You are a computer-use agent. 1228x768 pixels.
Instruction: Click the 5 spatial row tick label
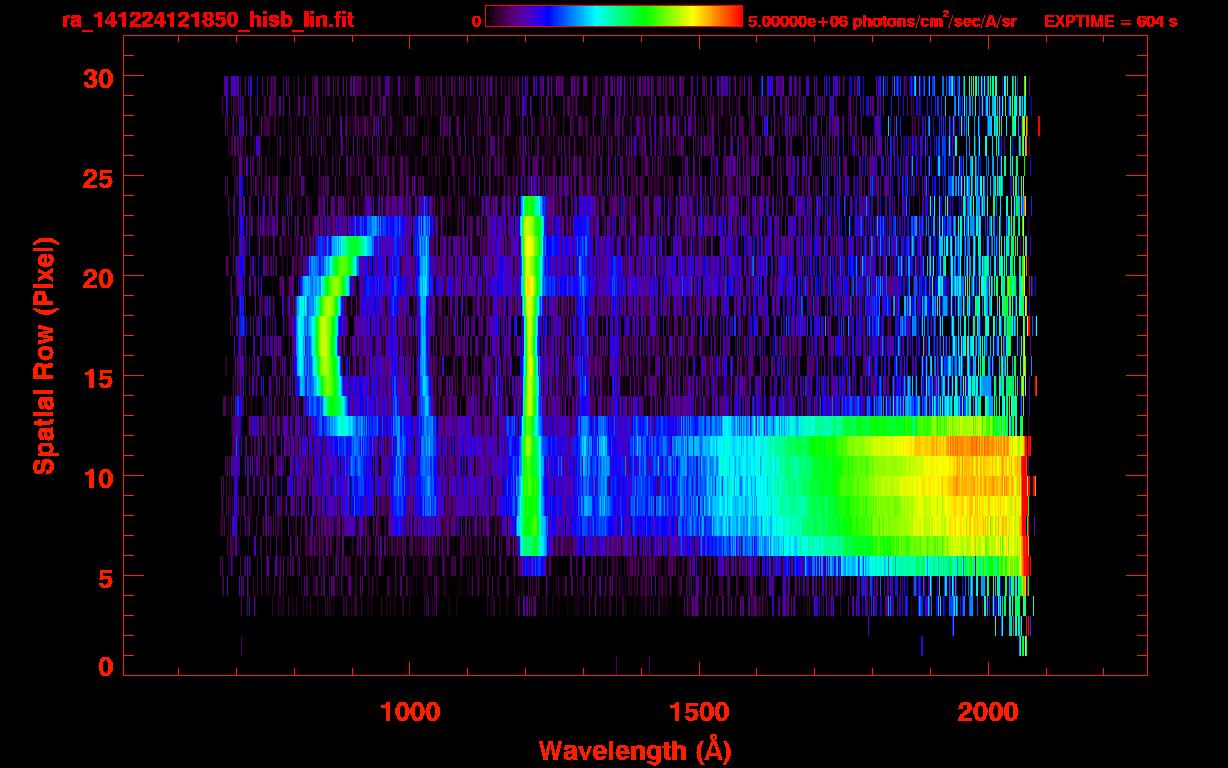pyautogui.click(x=106, y=577)
